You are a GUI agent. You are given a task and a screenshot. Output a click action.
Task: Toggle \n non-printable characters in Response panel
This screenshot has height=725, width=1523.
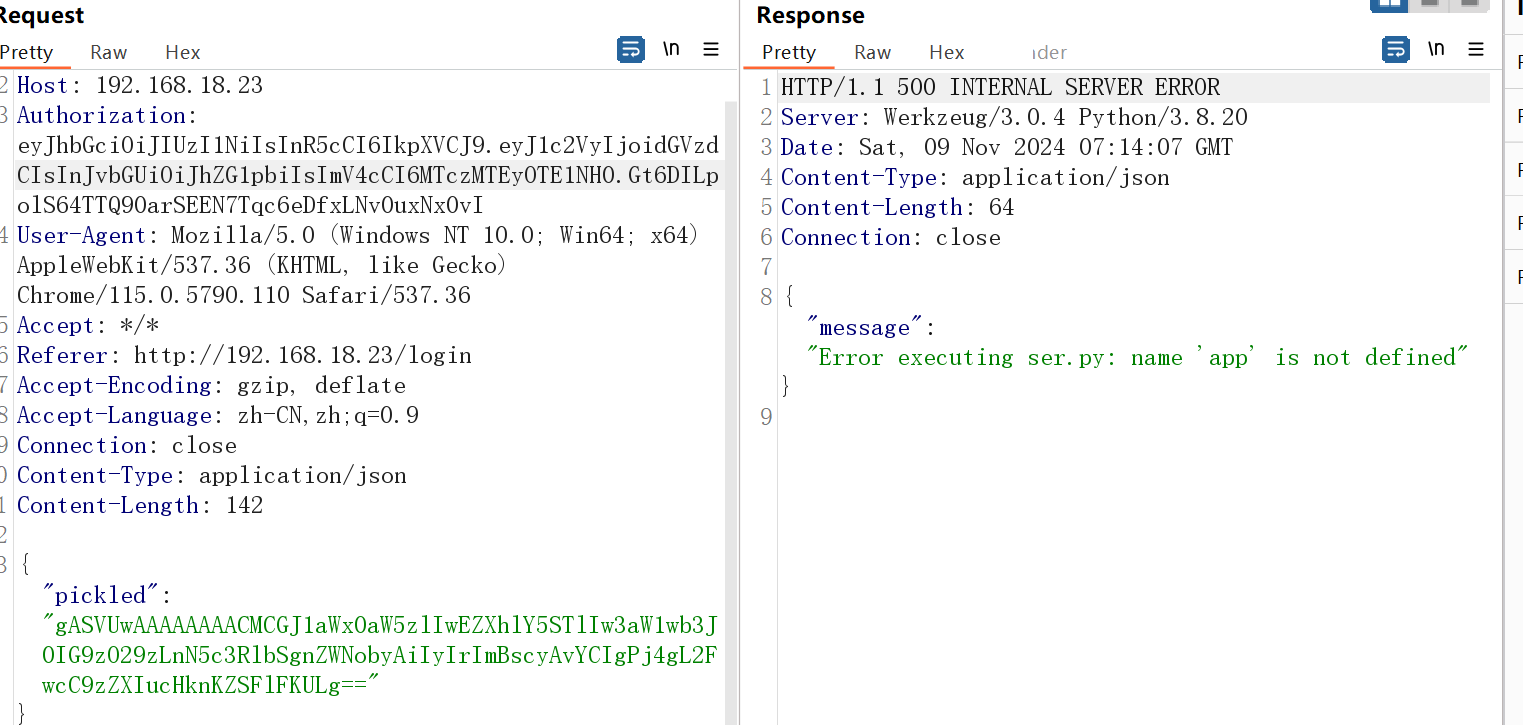(1436, 49)
